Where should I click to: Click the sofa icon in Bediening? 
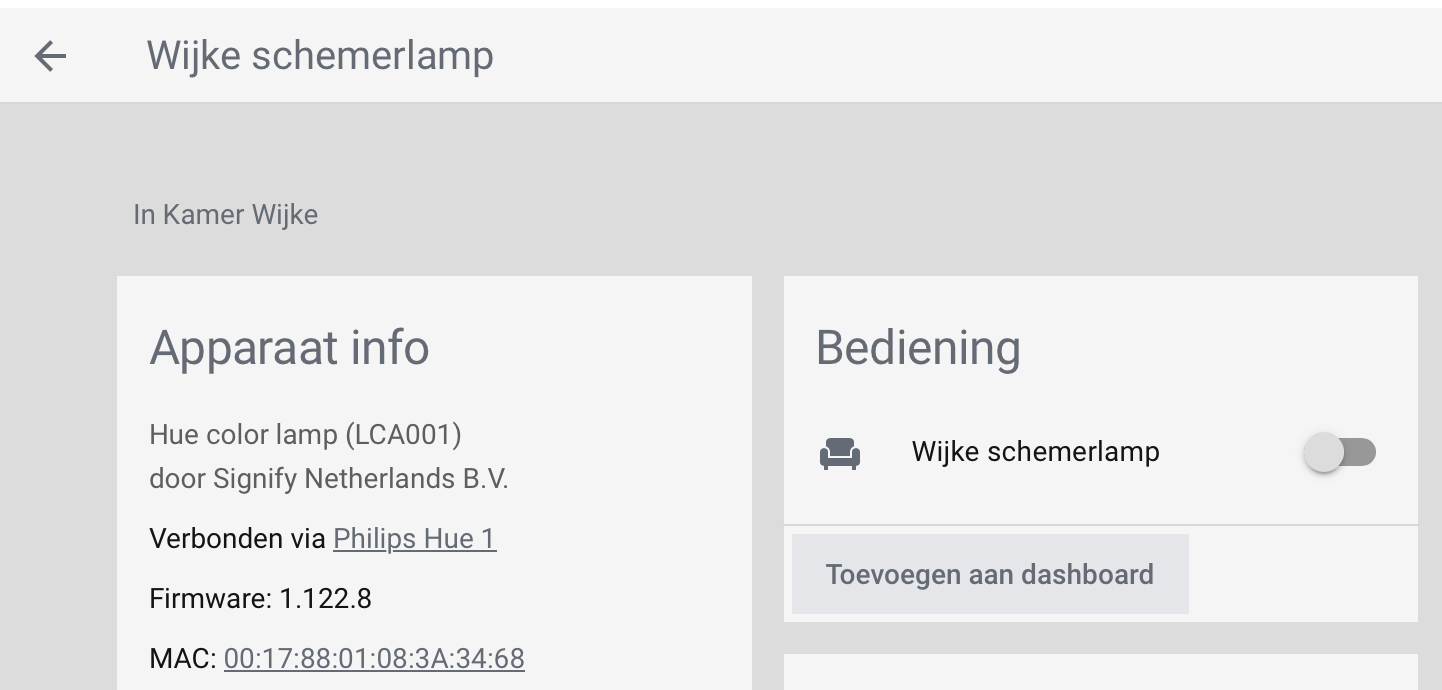click(x=840, y=453)
